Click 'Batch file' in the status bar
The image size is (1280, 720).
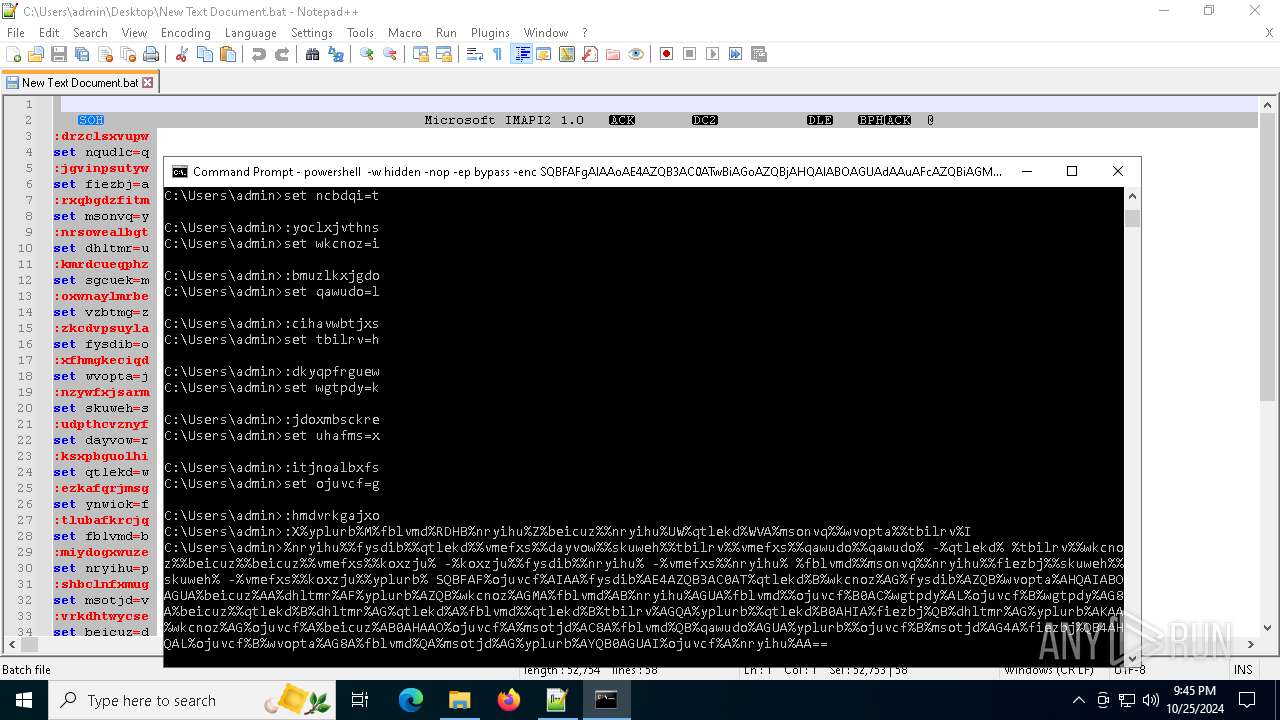pos(27,670)
